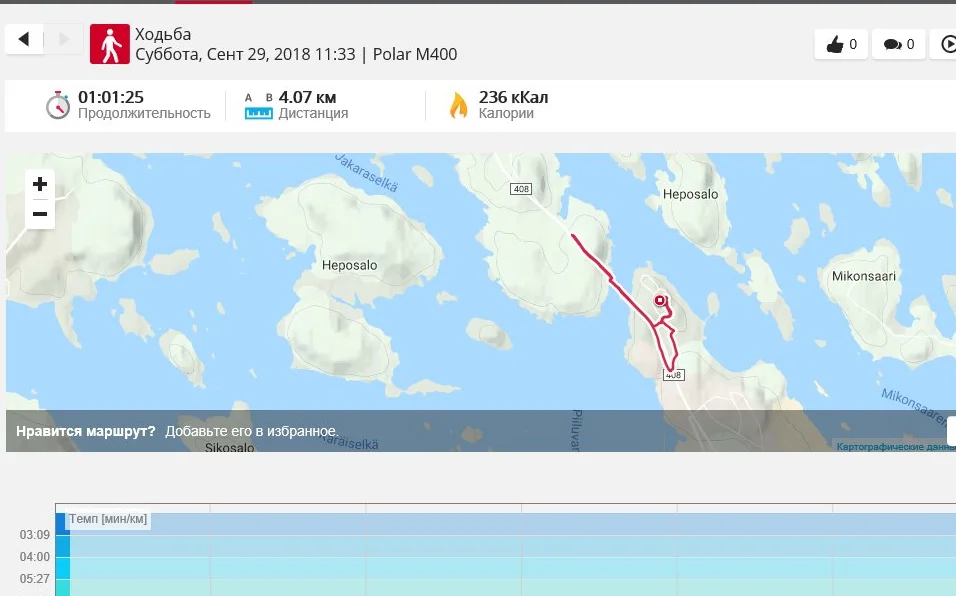
Task: Like this workout with thumbs up
Action: [x=841, y=44]
